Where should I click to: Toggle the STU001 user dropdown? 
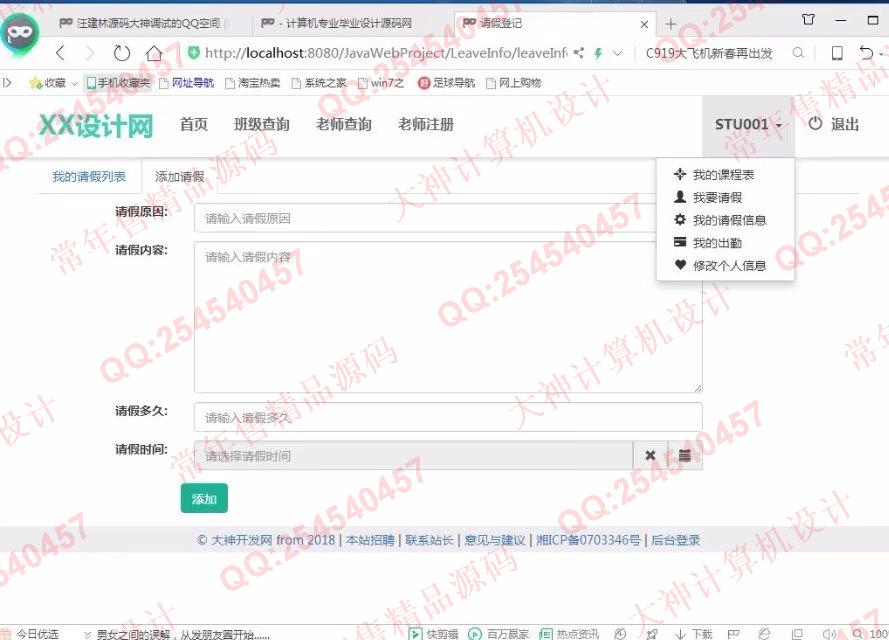pyautogui.click(x=748, y=125)
